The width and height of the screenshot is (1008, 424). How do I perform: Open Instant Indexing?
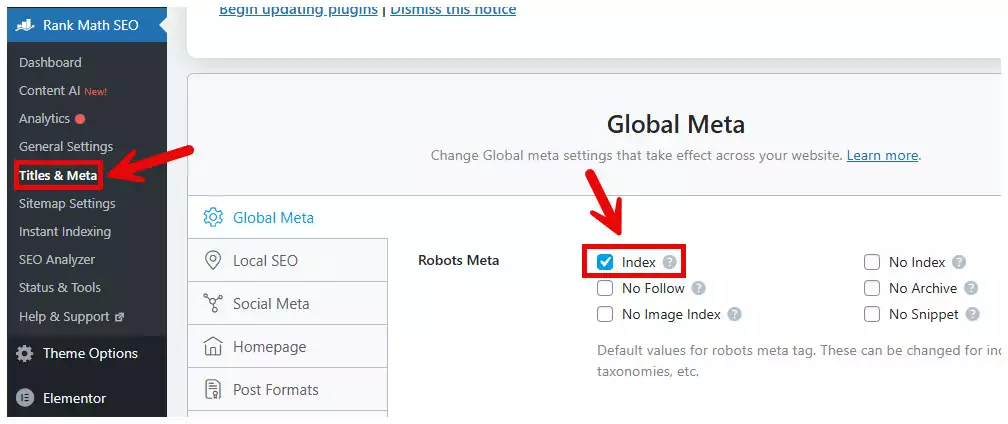pos(64,231)
